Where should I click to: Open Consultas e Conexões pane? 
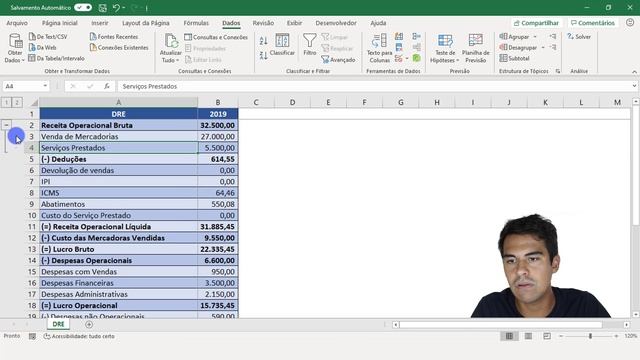point(216,37)
